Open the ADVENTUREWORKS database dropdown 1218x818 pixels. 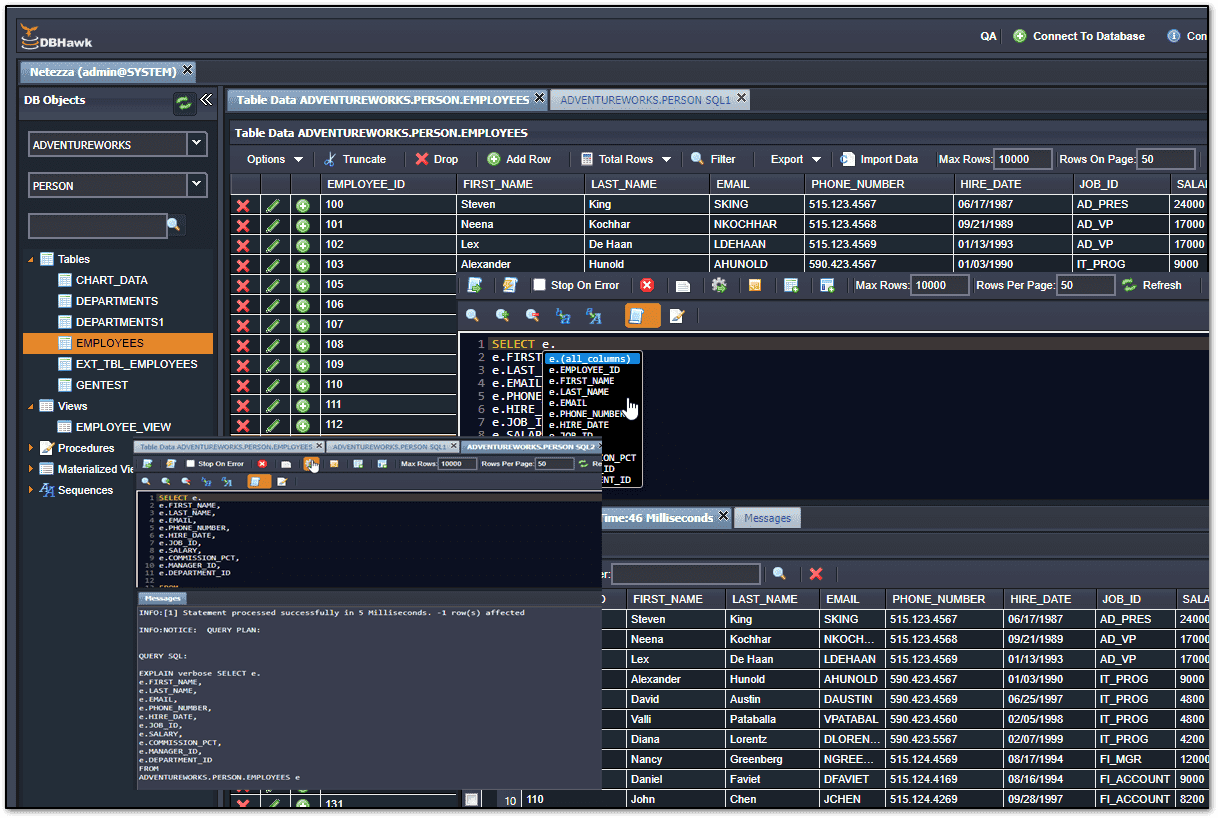pos(196,144)
